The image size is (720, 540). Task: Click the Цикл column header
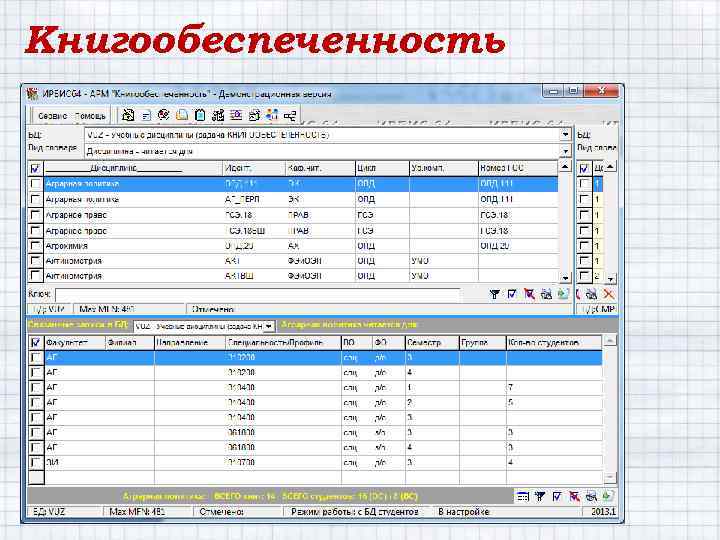(x=382, y=169)
